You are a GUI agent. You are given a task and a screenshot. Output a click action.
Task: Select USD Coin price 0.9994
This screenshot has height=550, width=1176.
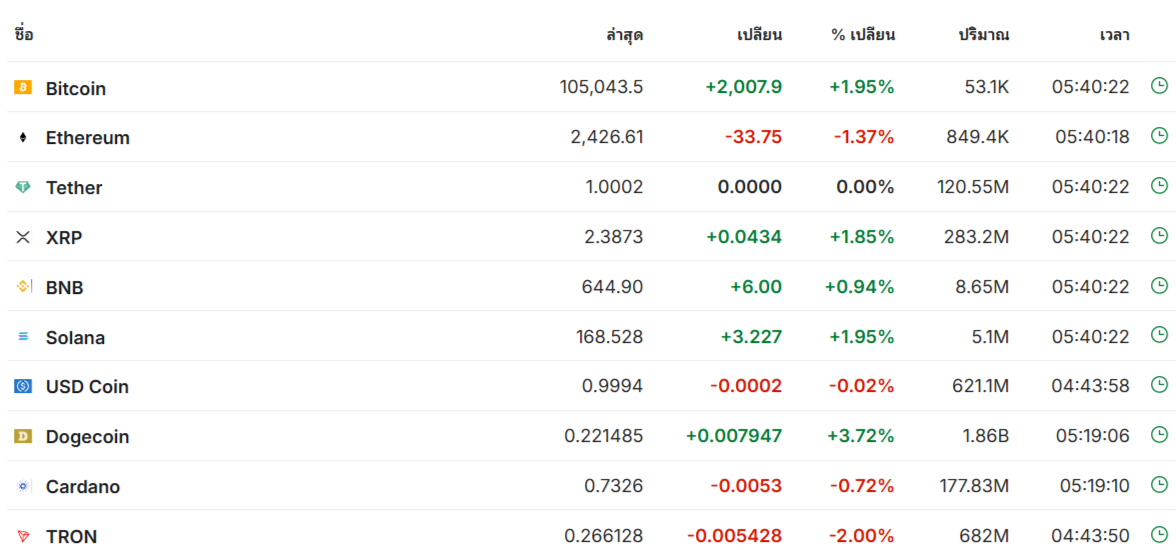613,386
